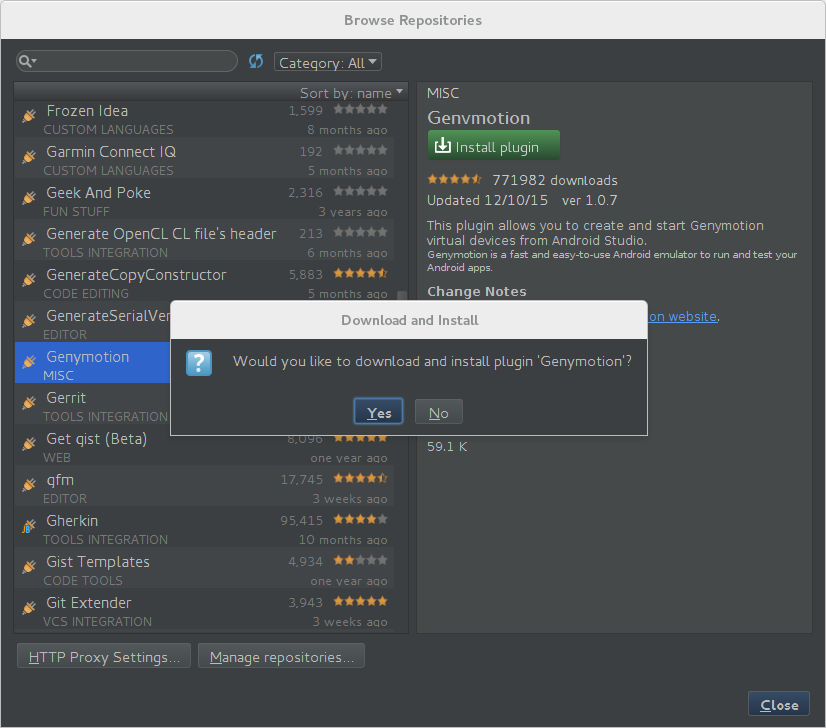
Task: Open Manage repositories dialog
Action: pyautogui.click(x=281, y=656)
